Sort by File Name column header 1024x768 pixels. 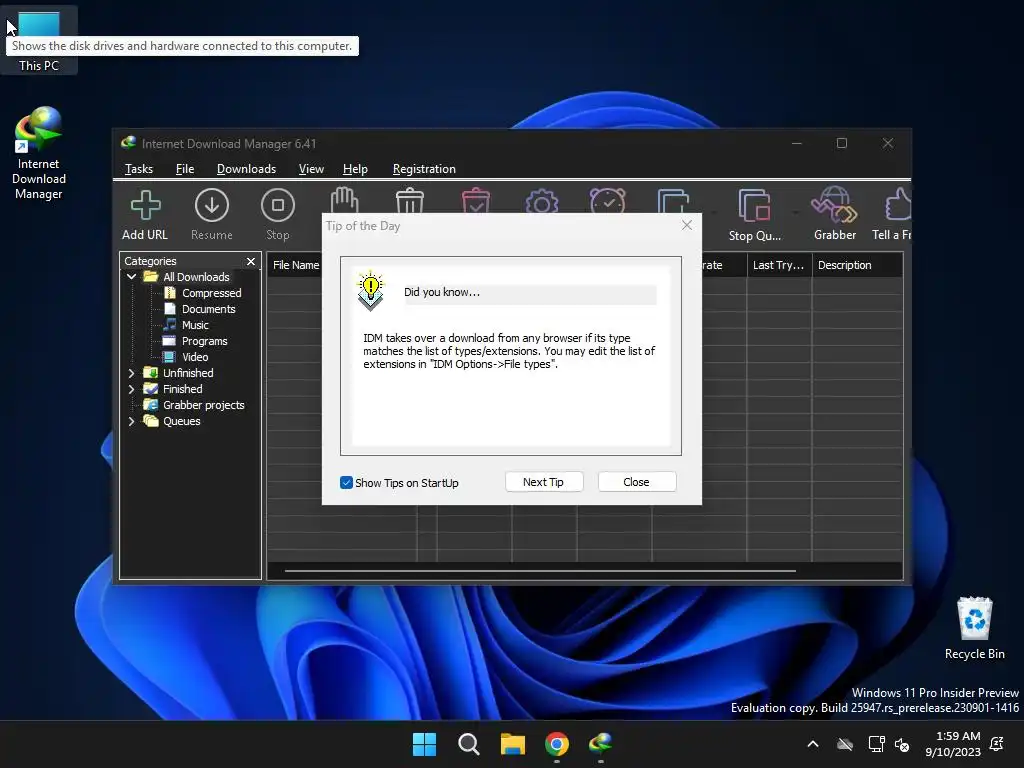(295, 265)
